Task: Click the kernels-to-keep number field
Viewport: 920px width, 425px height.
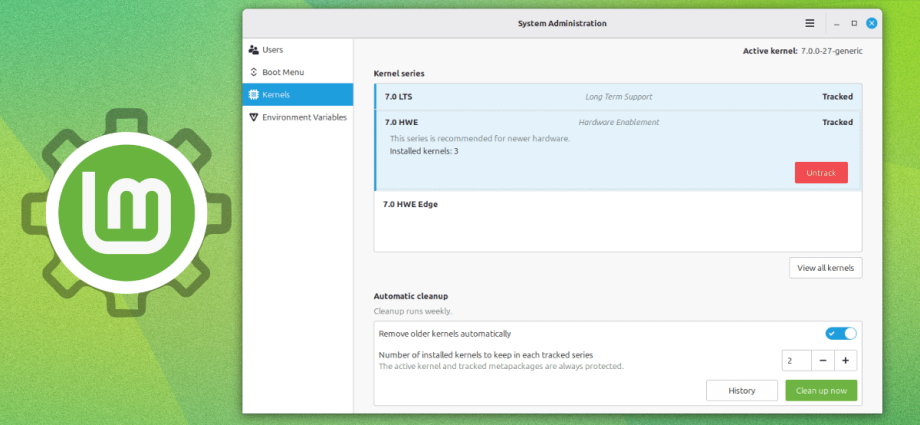Action: 797,360
